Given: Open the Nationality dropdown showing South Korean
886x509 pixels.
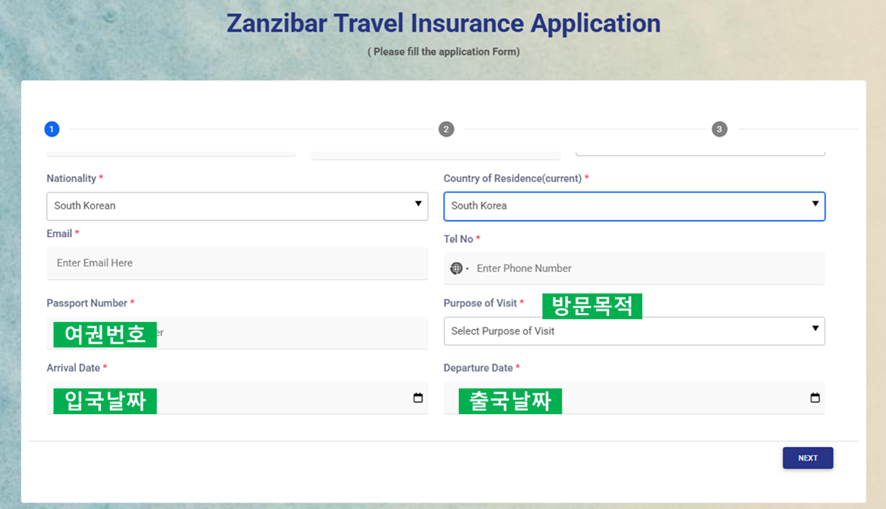Looking at the screenshot, I should [x=237, y=206].
